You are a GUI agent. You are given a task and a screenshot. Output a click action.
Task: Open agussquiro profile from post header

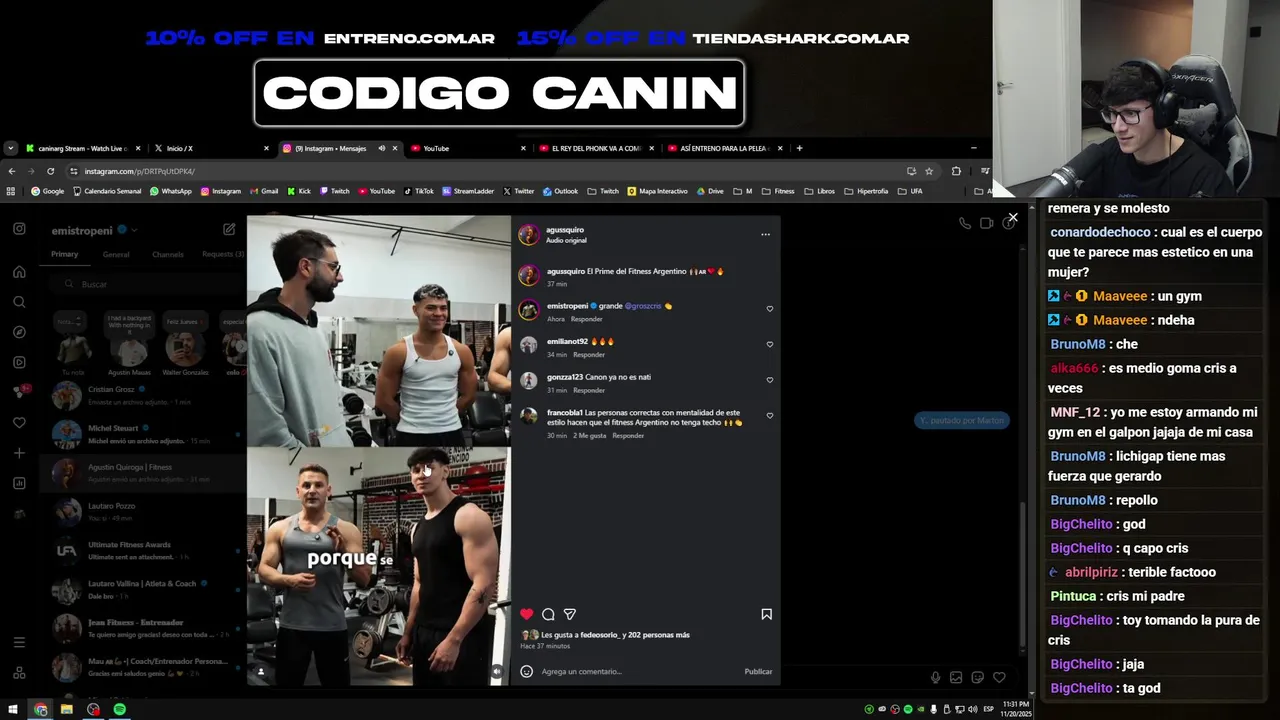coord(565,230)
